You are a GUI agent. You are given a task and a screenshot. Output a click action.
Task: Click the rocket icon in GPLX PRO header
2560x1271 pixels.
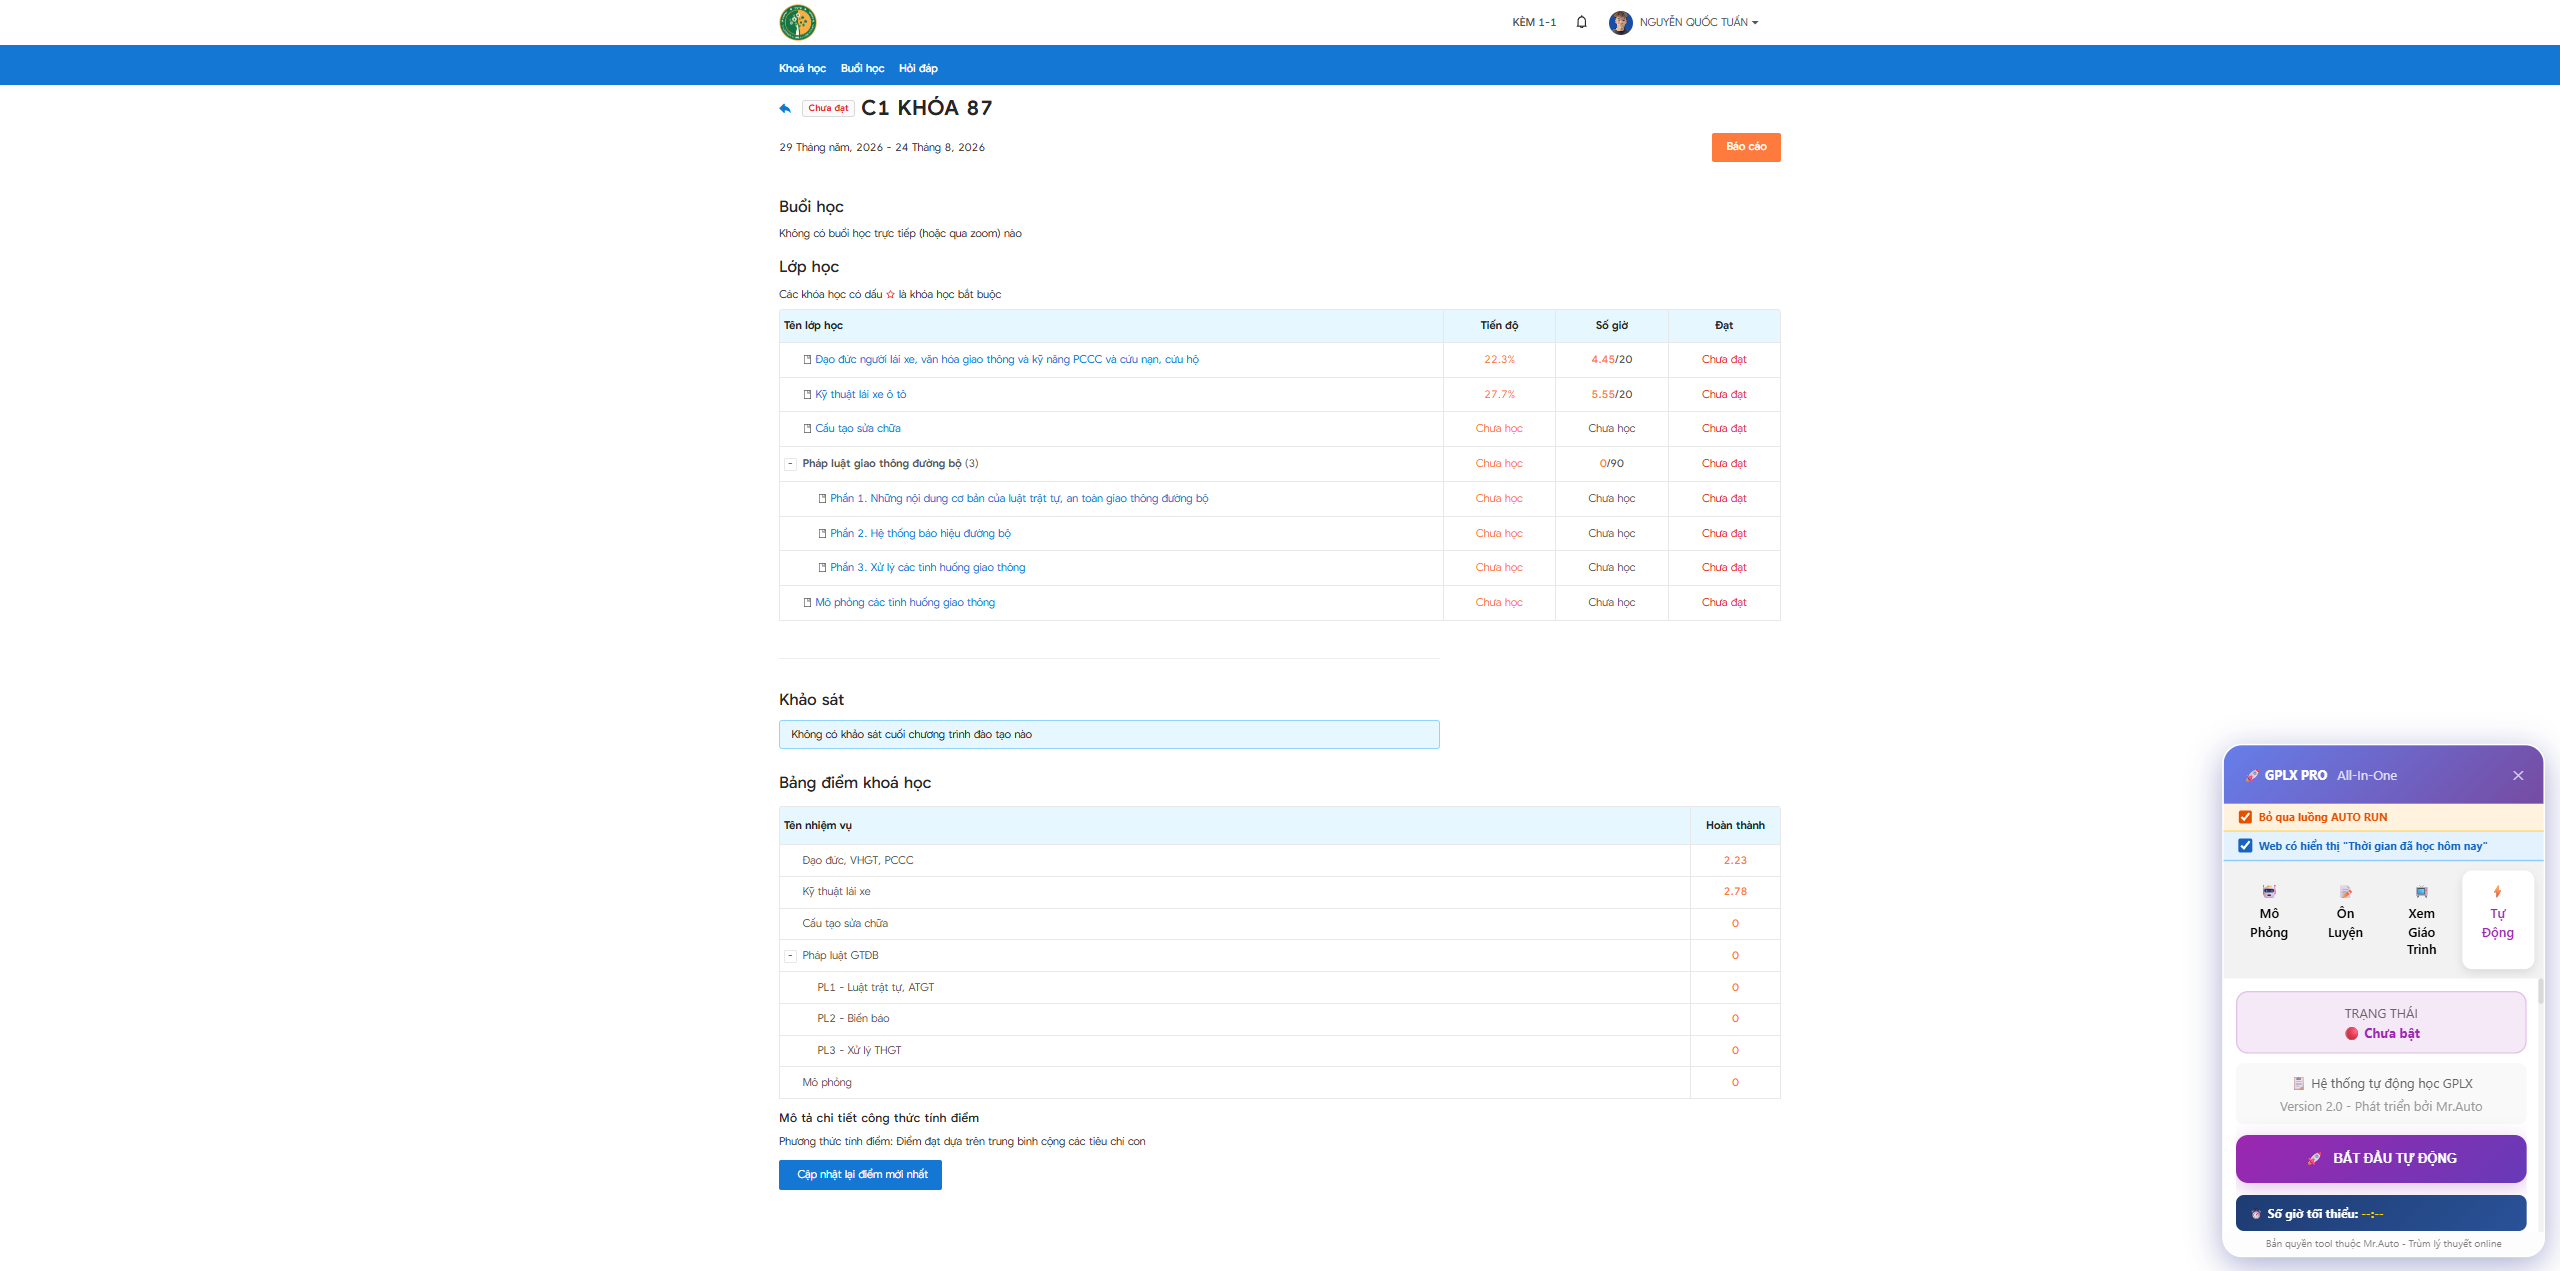2251,775
